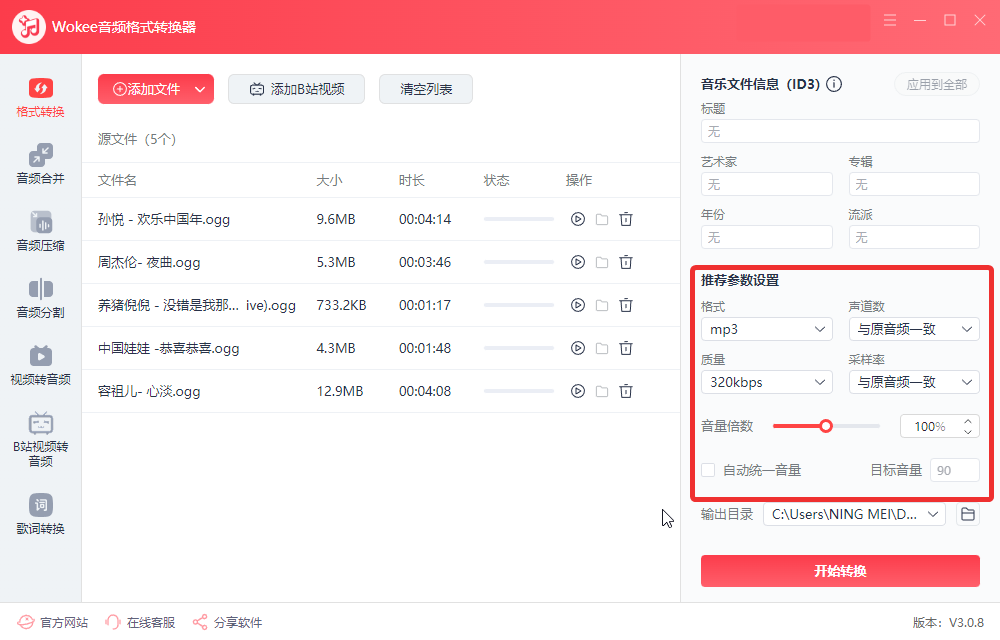Screen dimensions: 1000x640
Task: Open folder for 中国娃娃 -恭喜恭喜.ogg
Action: [x=602, y=348]
